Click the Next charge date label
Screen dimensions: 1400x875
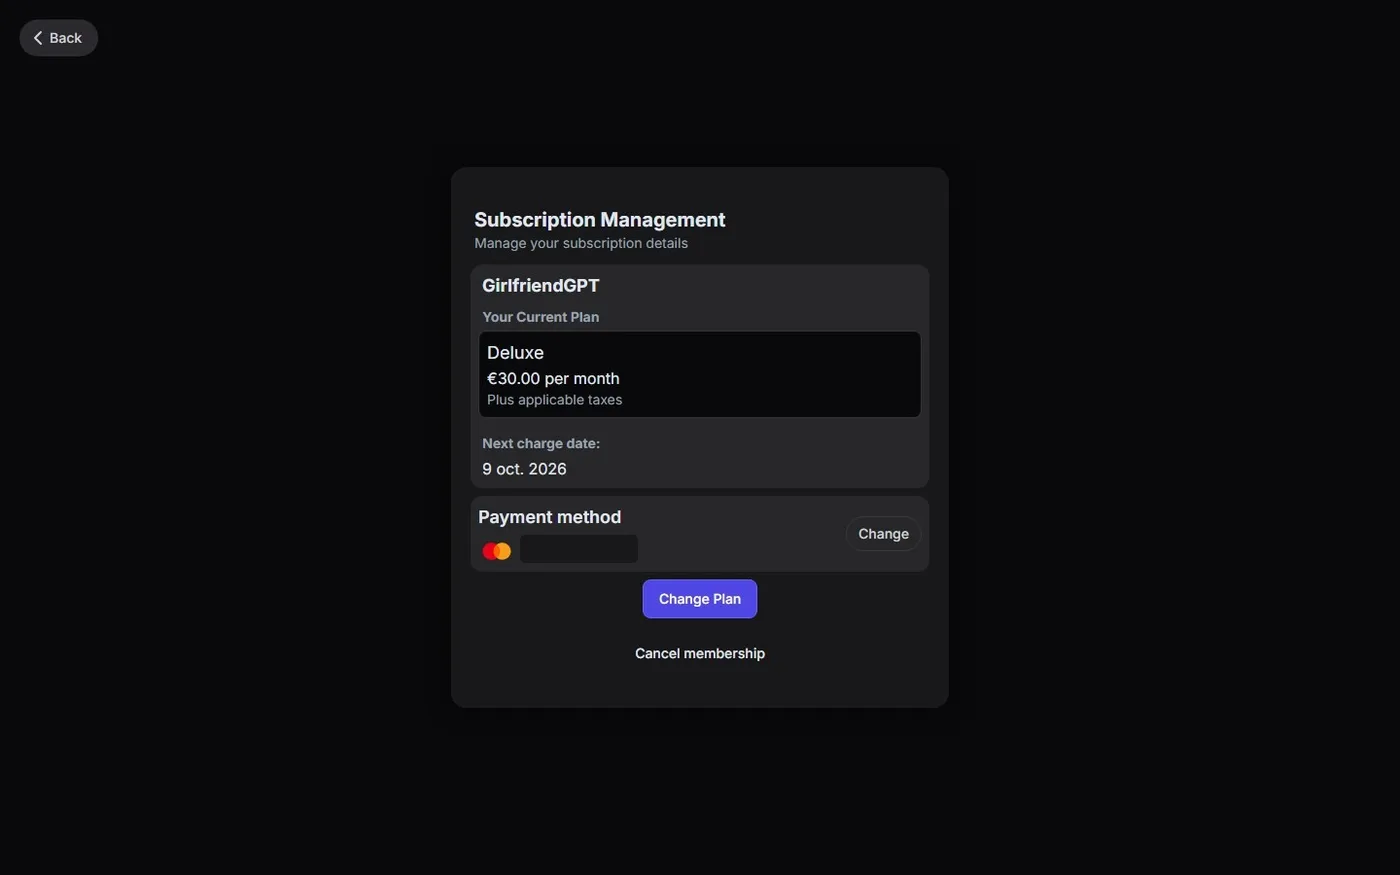click(541, 443)
